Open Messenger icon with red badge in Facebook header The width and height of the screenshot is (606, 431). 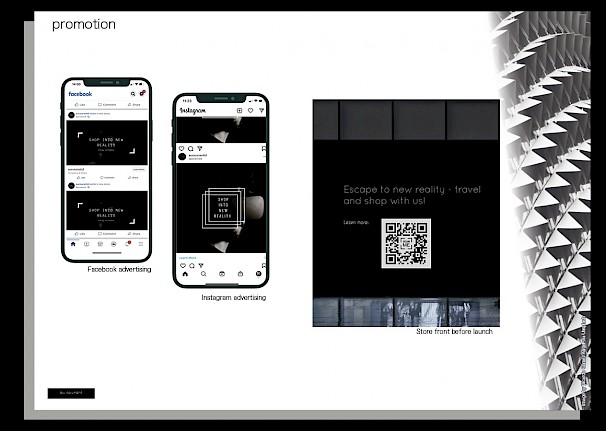click(x=142, y=94)
